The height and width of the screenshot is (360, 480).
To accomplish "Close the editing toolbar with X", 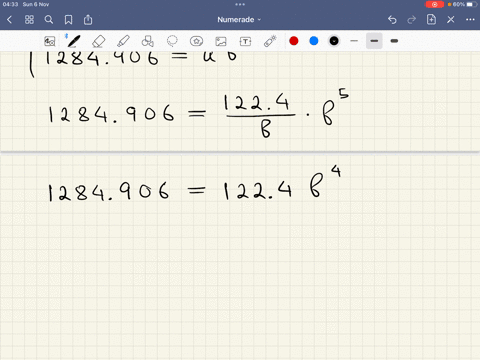I will pos(451,20).
